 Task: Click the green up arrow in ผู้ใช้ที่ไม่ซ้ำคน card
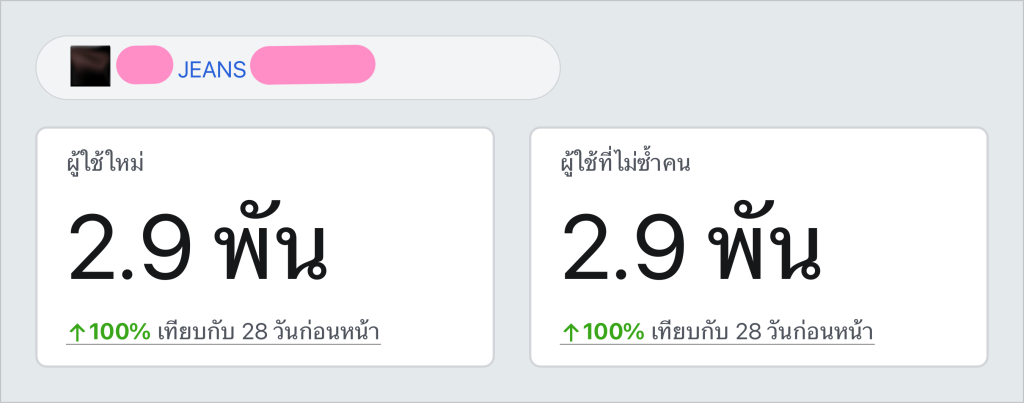571,333
